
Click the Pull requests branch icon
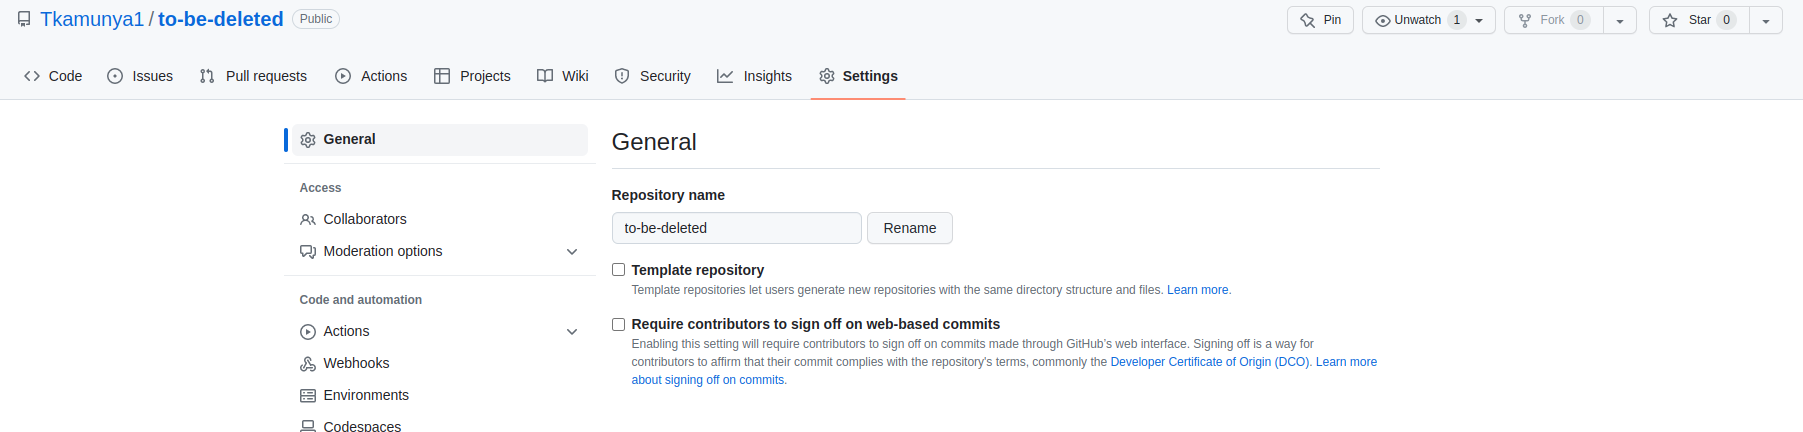pos(207,76)
